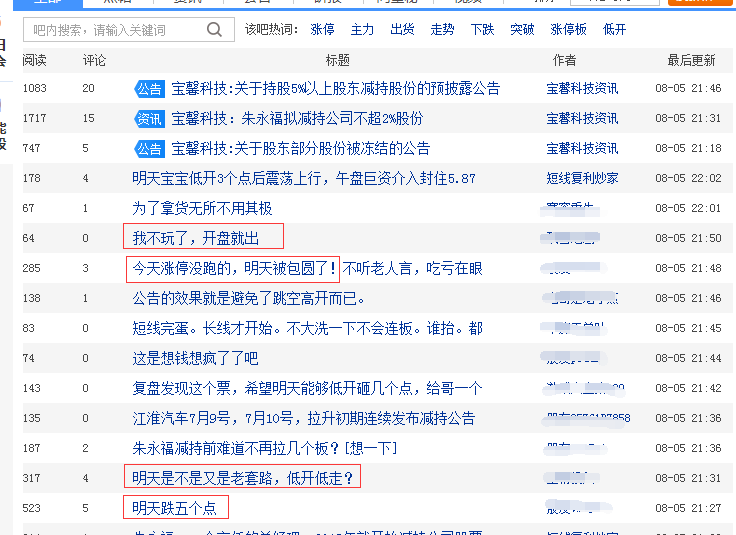Select hot word 涨停

click(322, 30)
